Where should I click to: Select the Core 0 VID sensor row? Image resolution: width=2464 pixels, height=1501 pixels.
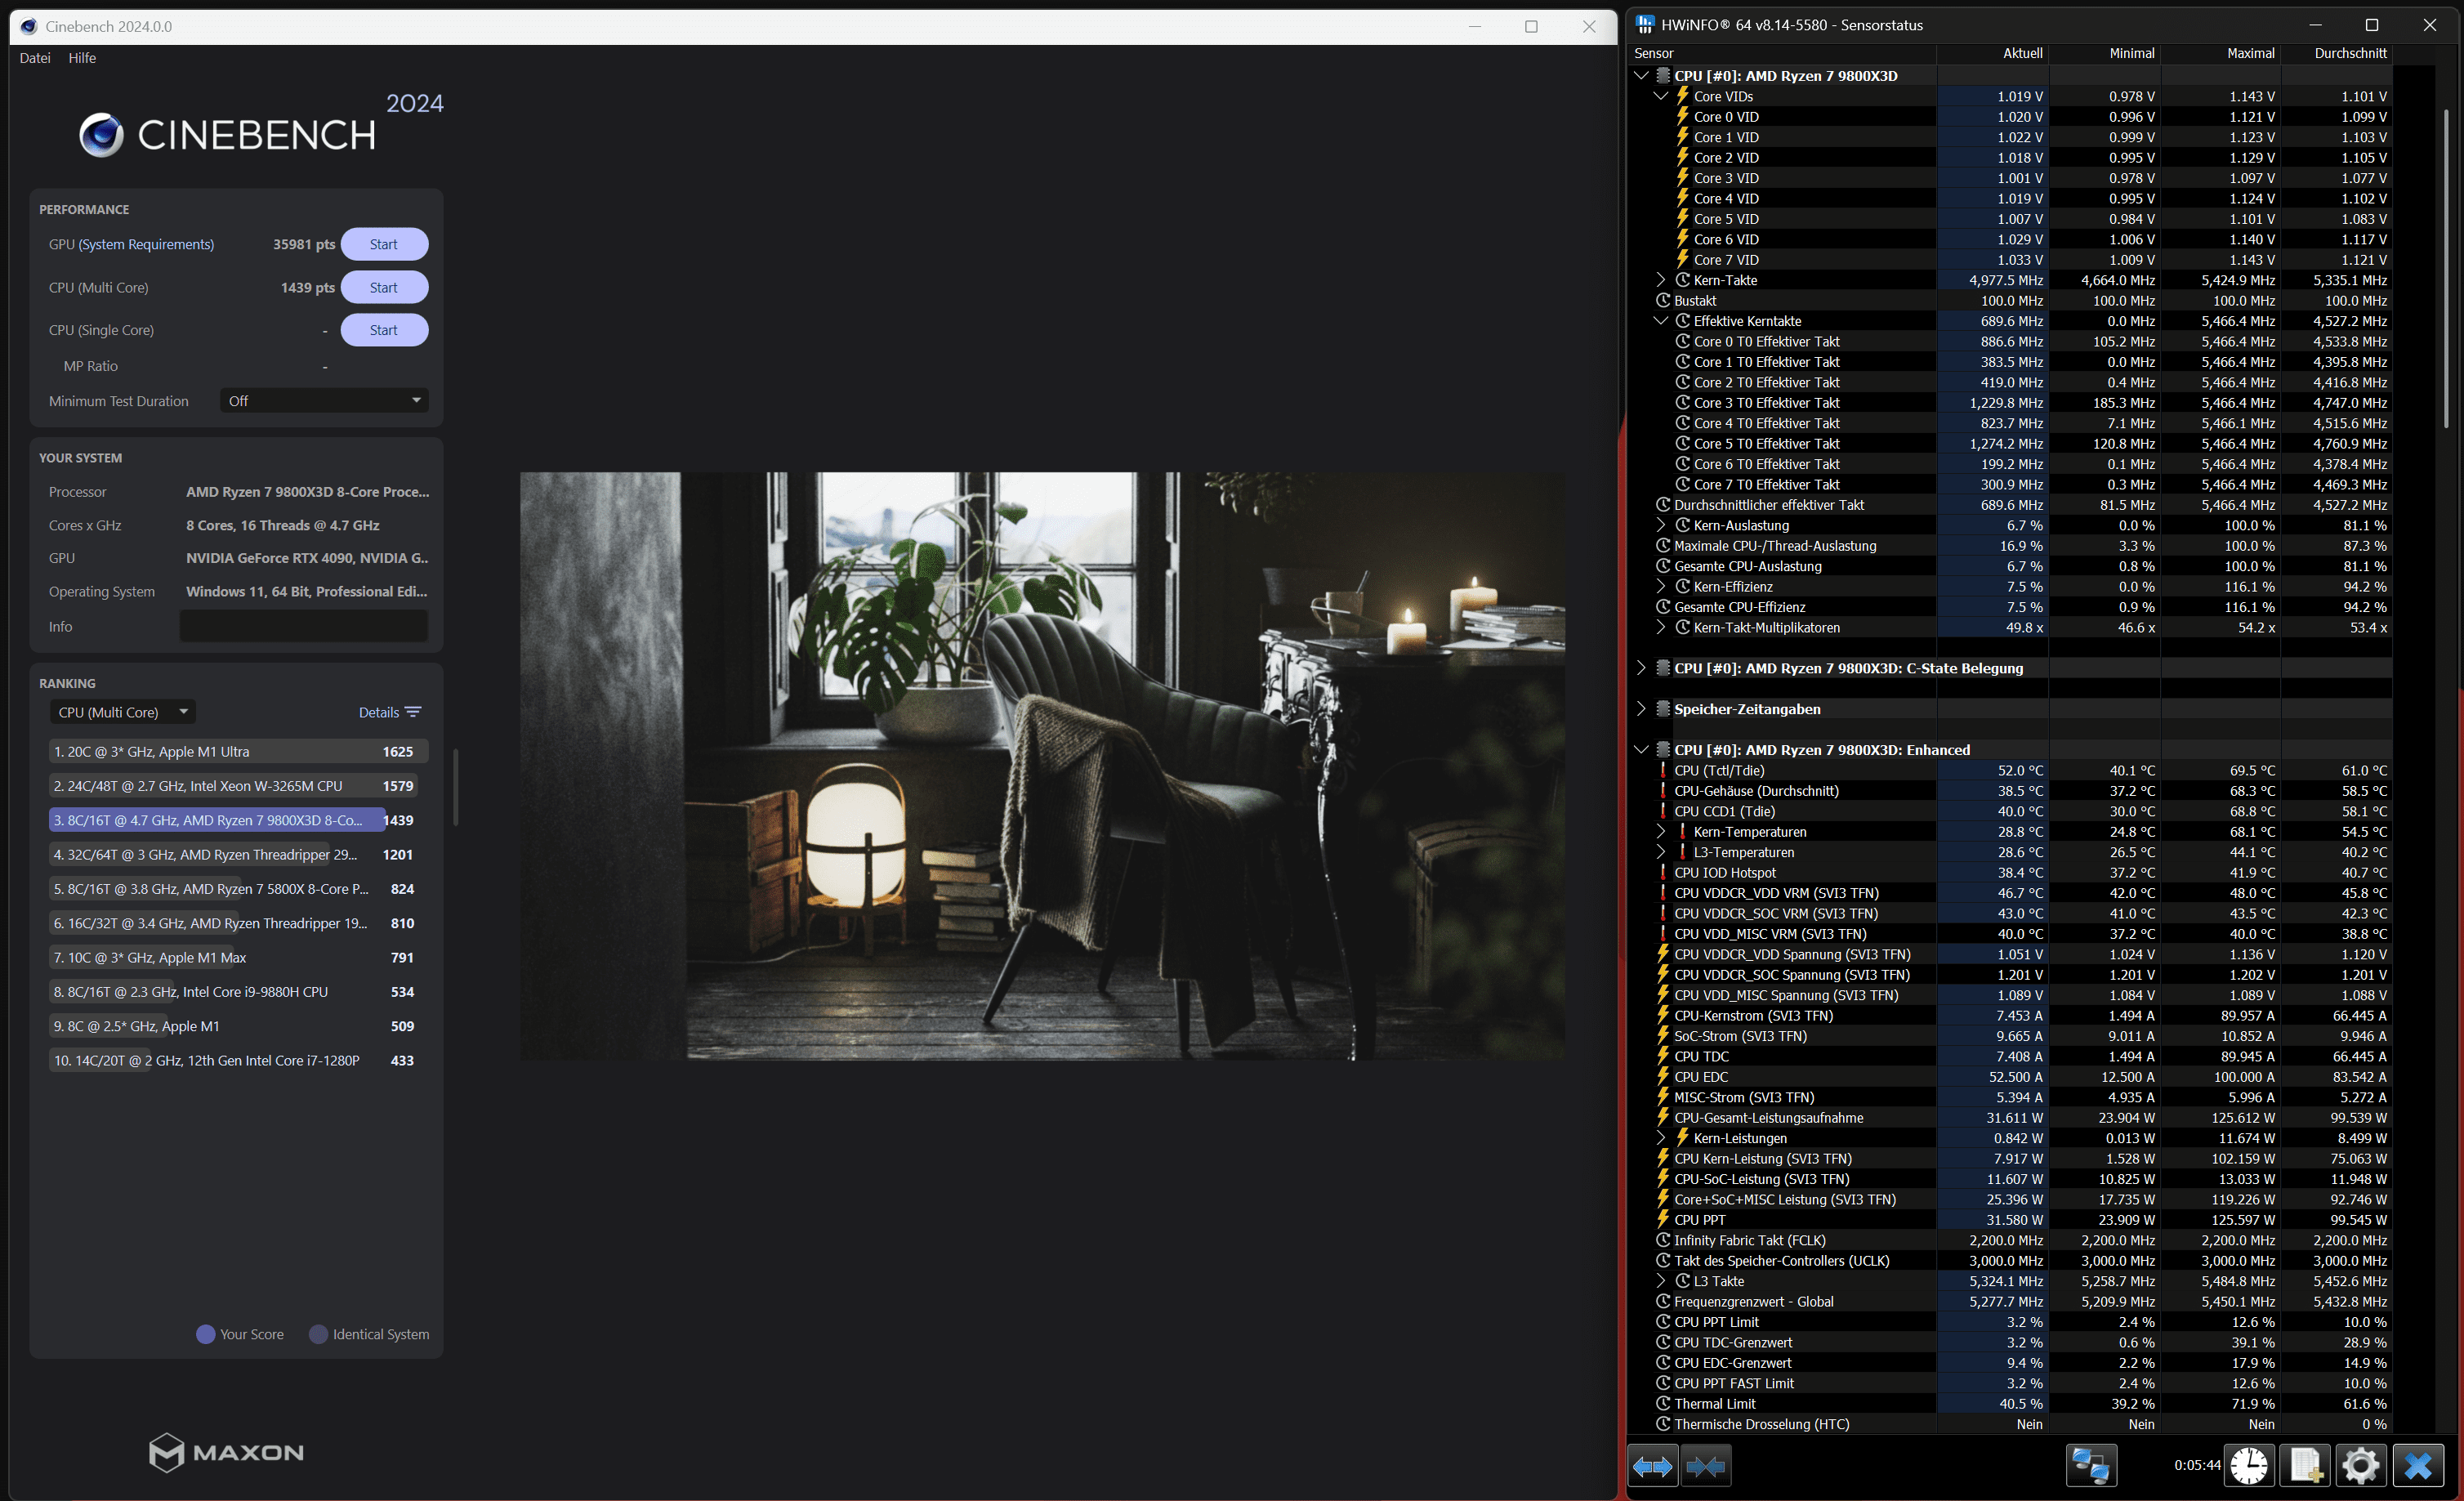(x=2011, y=117)
